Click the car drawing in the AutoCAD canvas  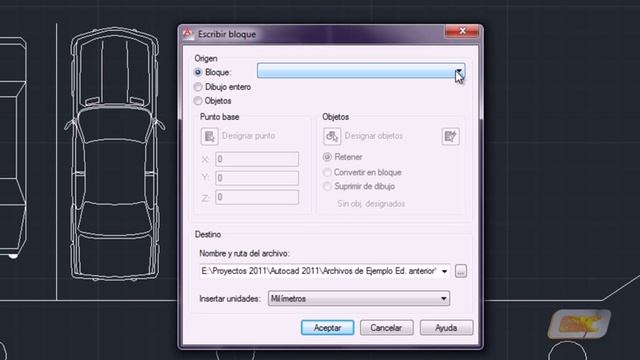pos(115,153)
